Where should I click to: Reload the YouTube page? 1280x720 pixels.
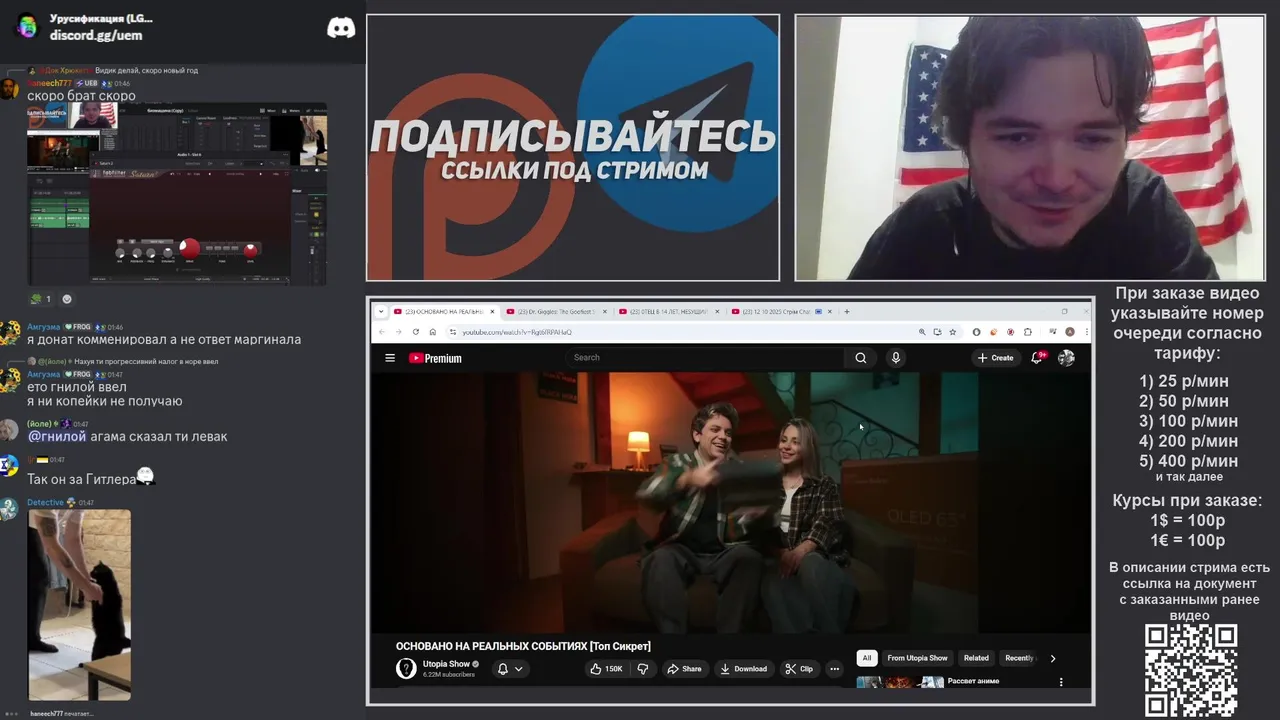point(416,332)
